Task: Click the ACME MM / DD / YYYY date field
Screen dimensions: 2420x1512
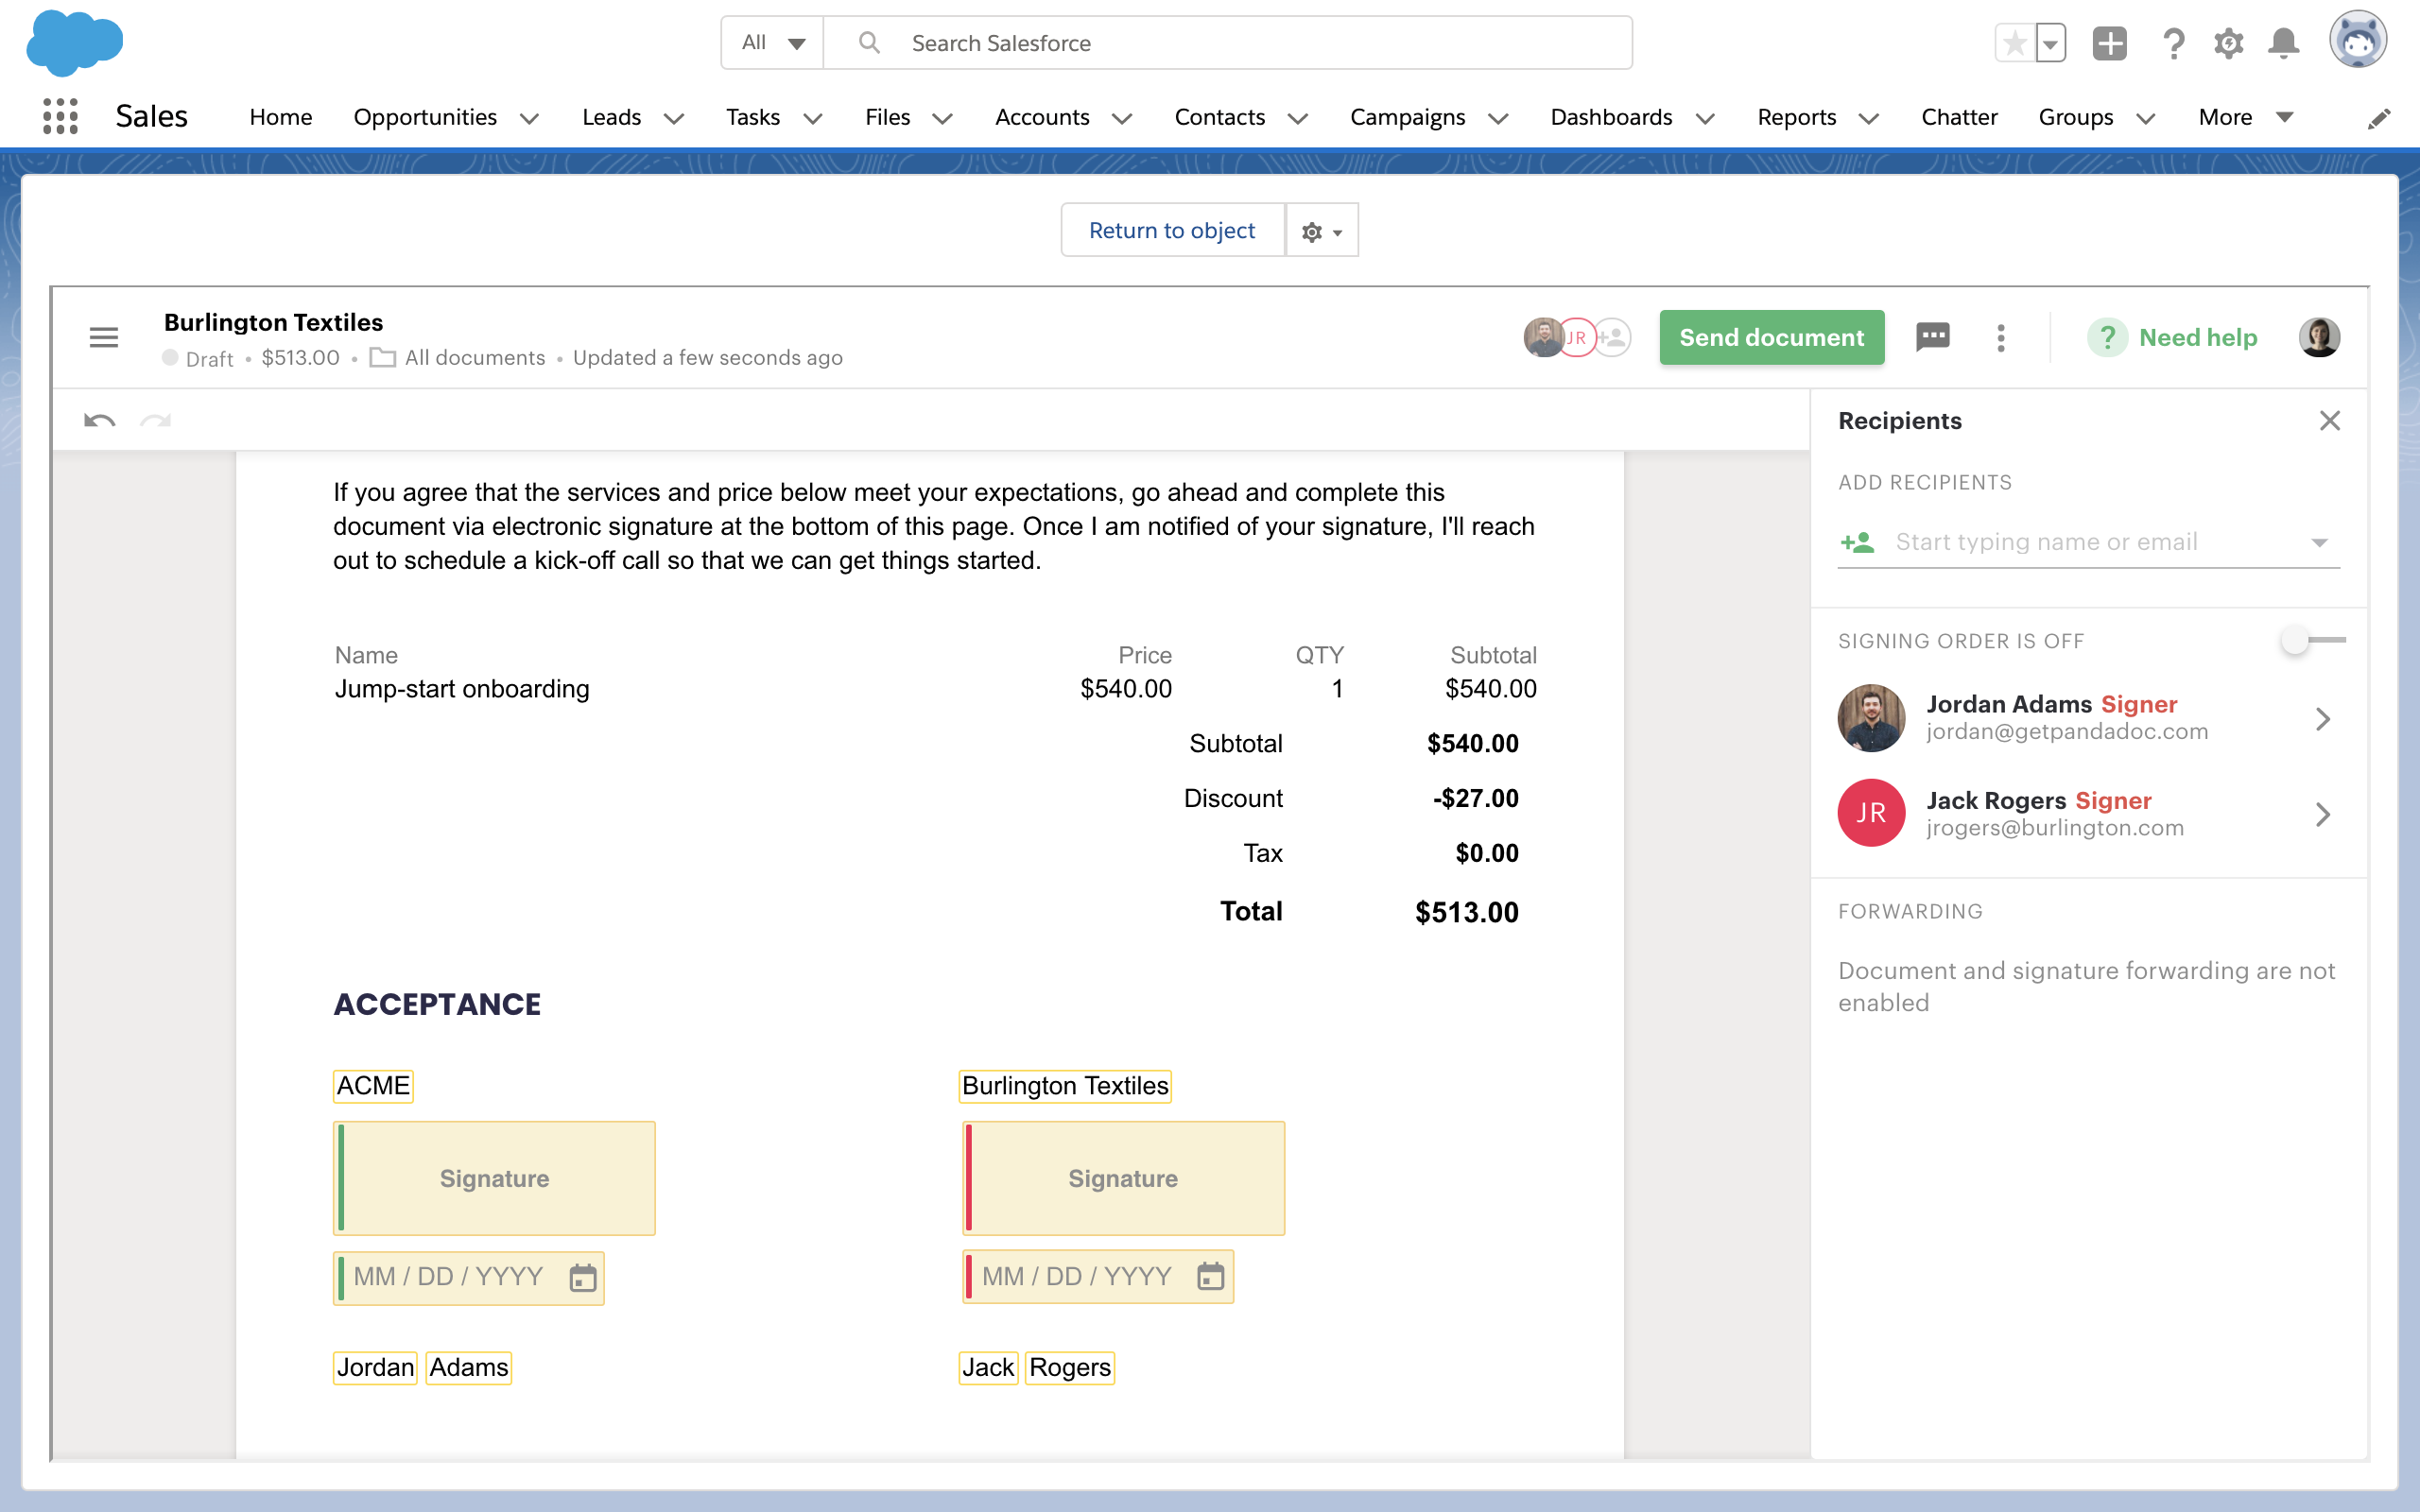Action: tap(469, 1278)
